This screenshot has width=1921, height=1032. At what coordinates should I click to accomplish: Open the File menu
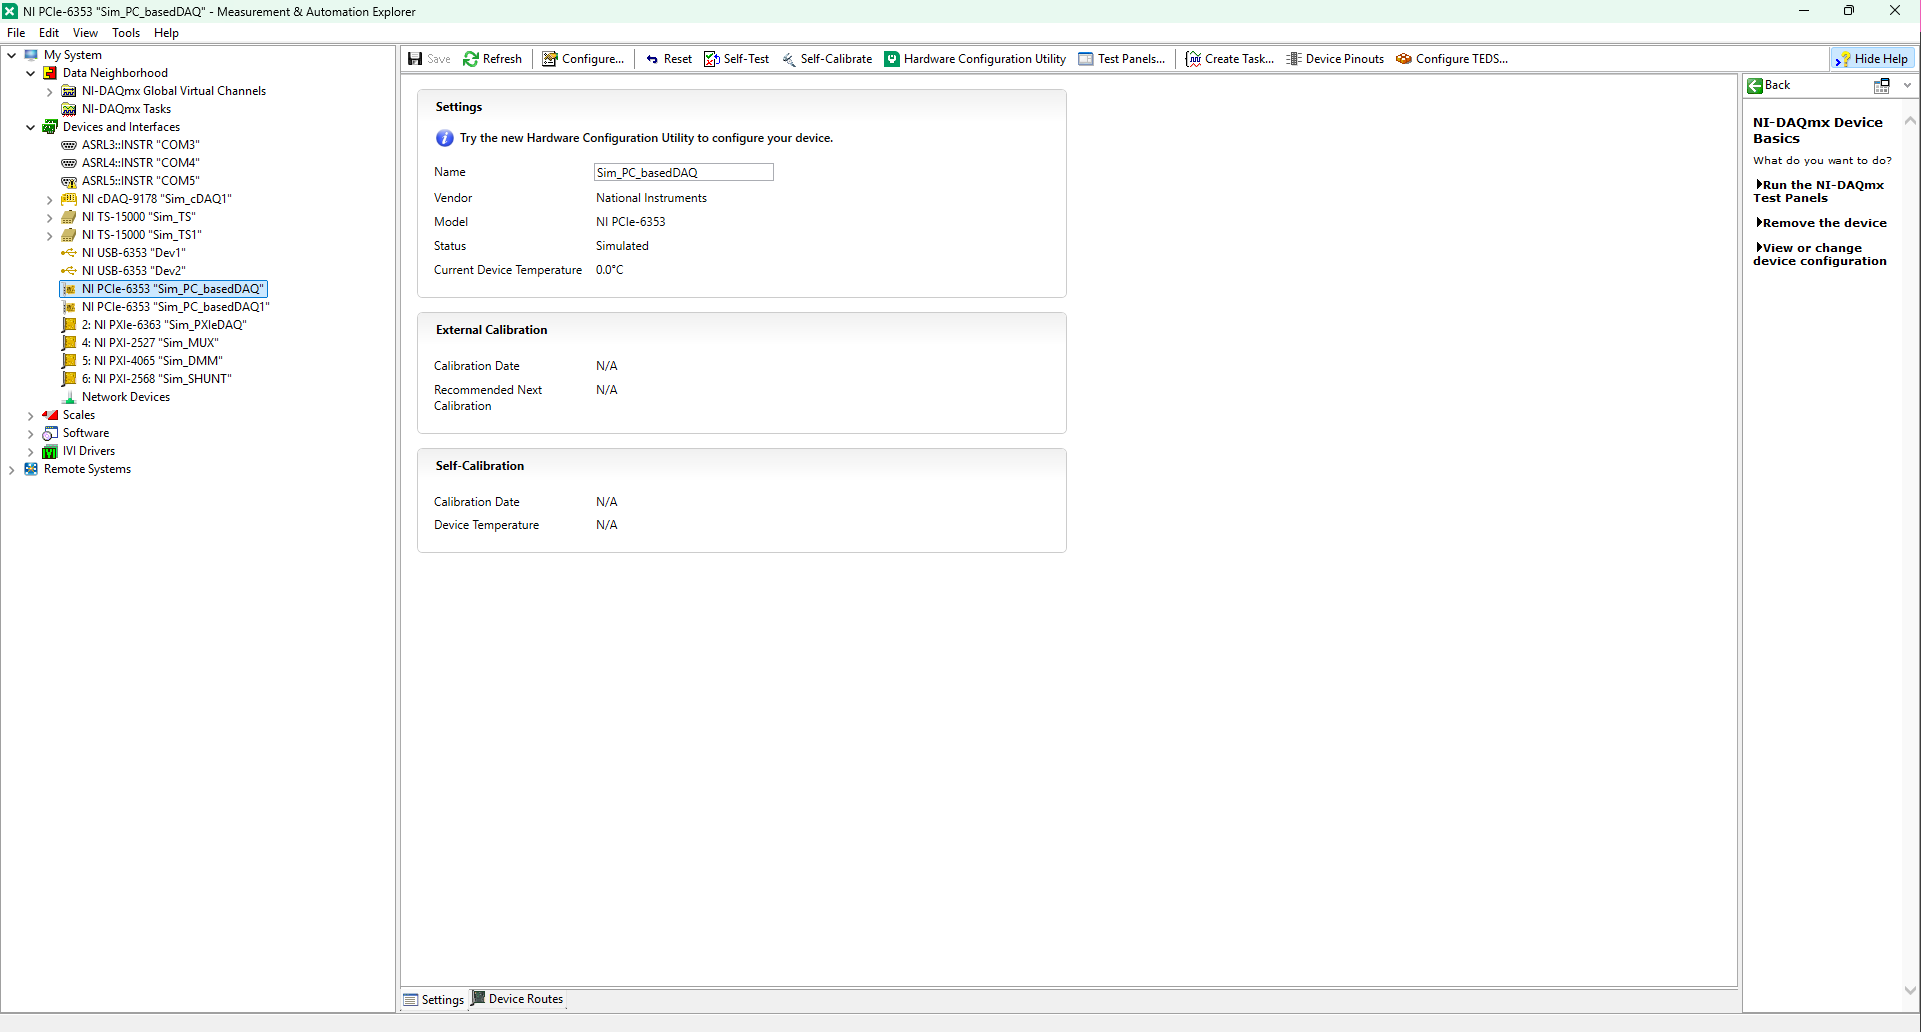click(x=16, y=33)
